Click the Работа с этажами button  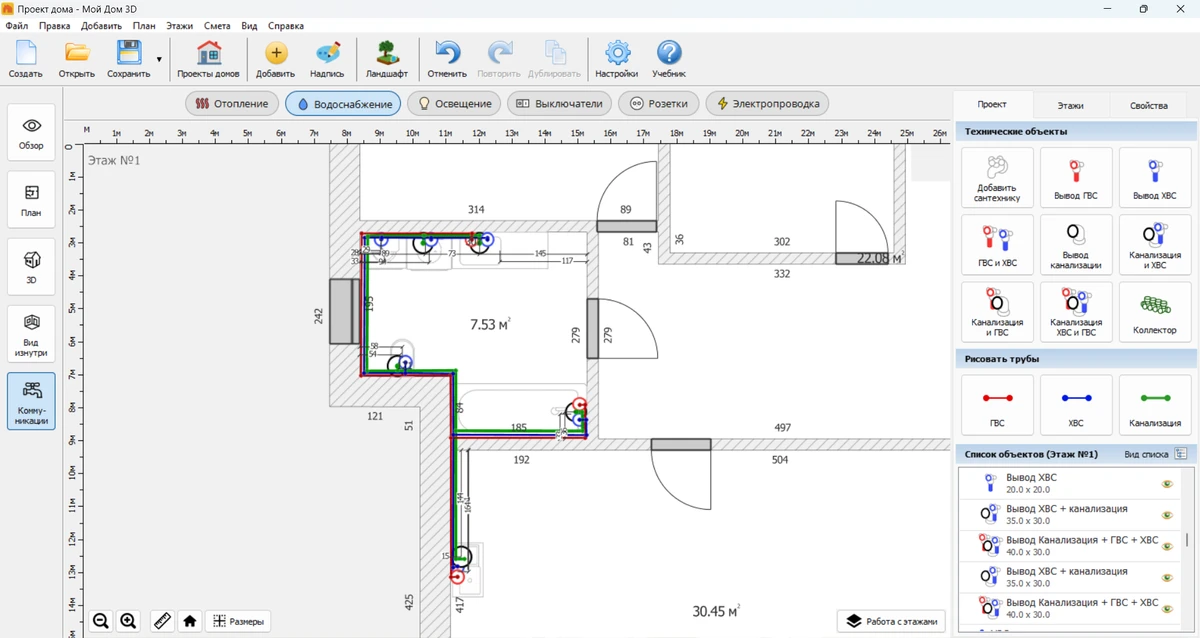pos(892,621)
